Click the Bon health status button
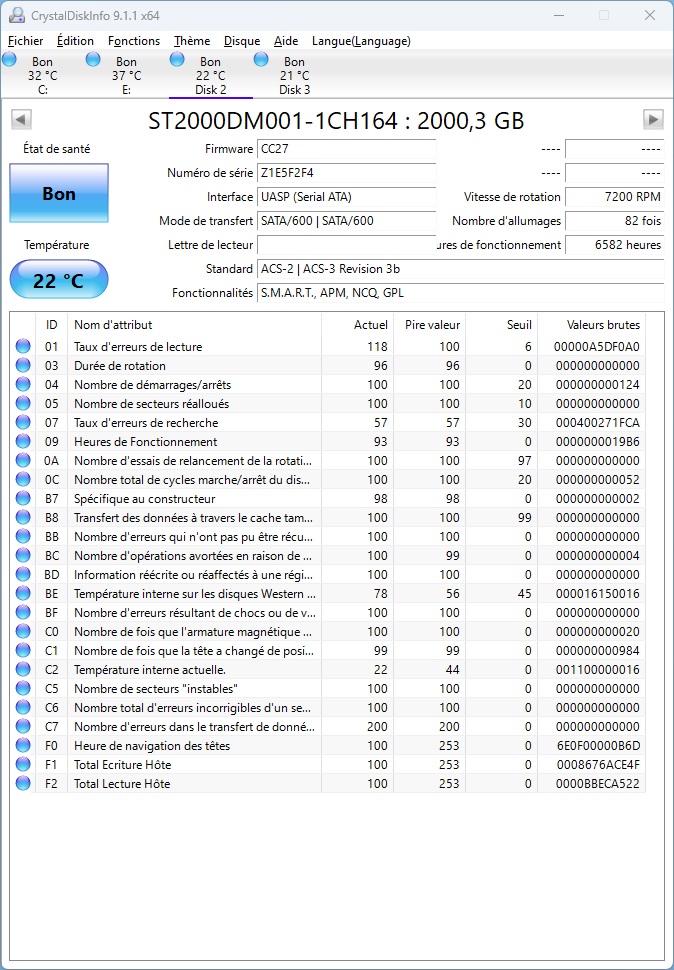The image size is (674, 970). (59, 193)
